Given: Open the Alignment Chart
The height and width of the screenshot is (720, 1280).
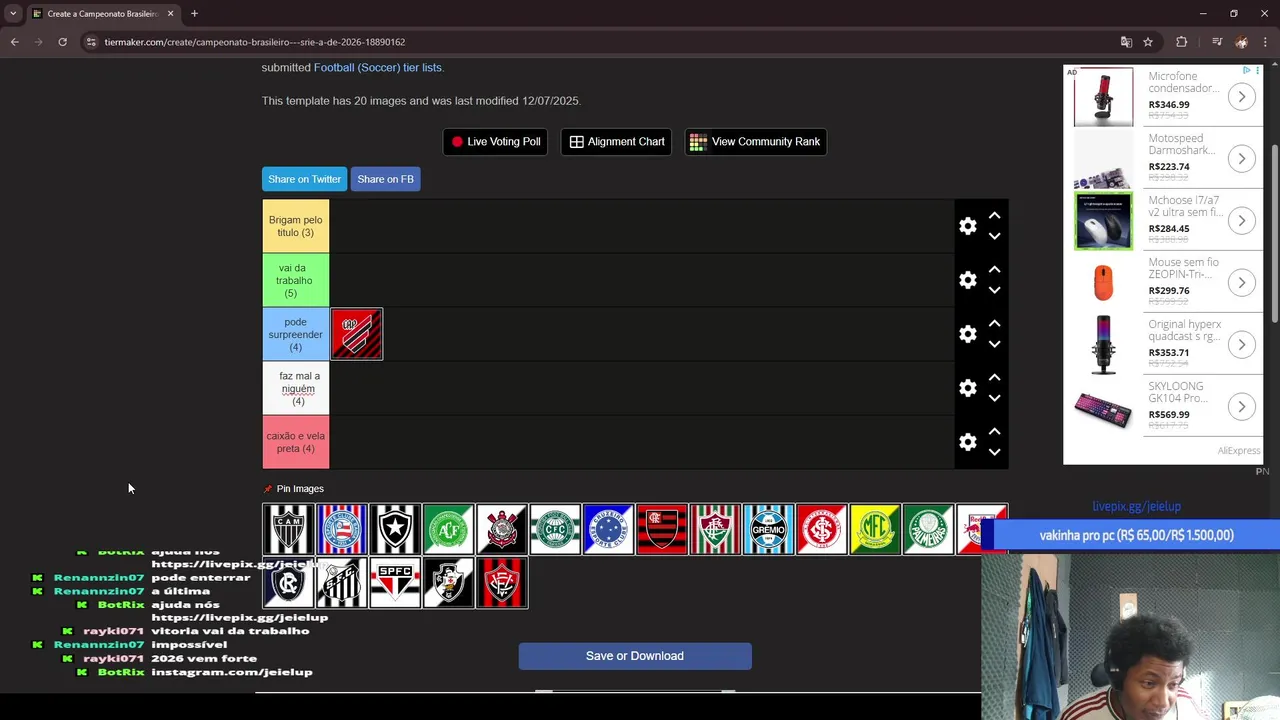Looking at the screenshot, I should pyautogui.click(x=617, y=142).
